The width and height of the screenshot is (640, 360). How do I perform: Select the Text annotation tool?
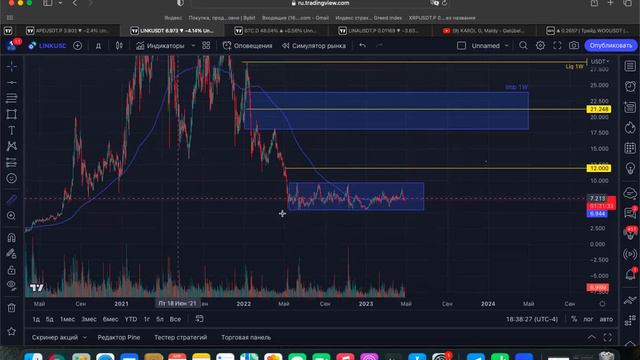[11, 130]
